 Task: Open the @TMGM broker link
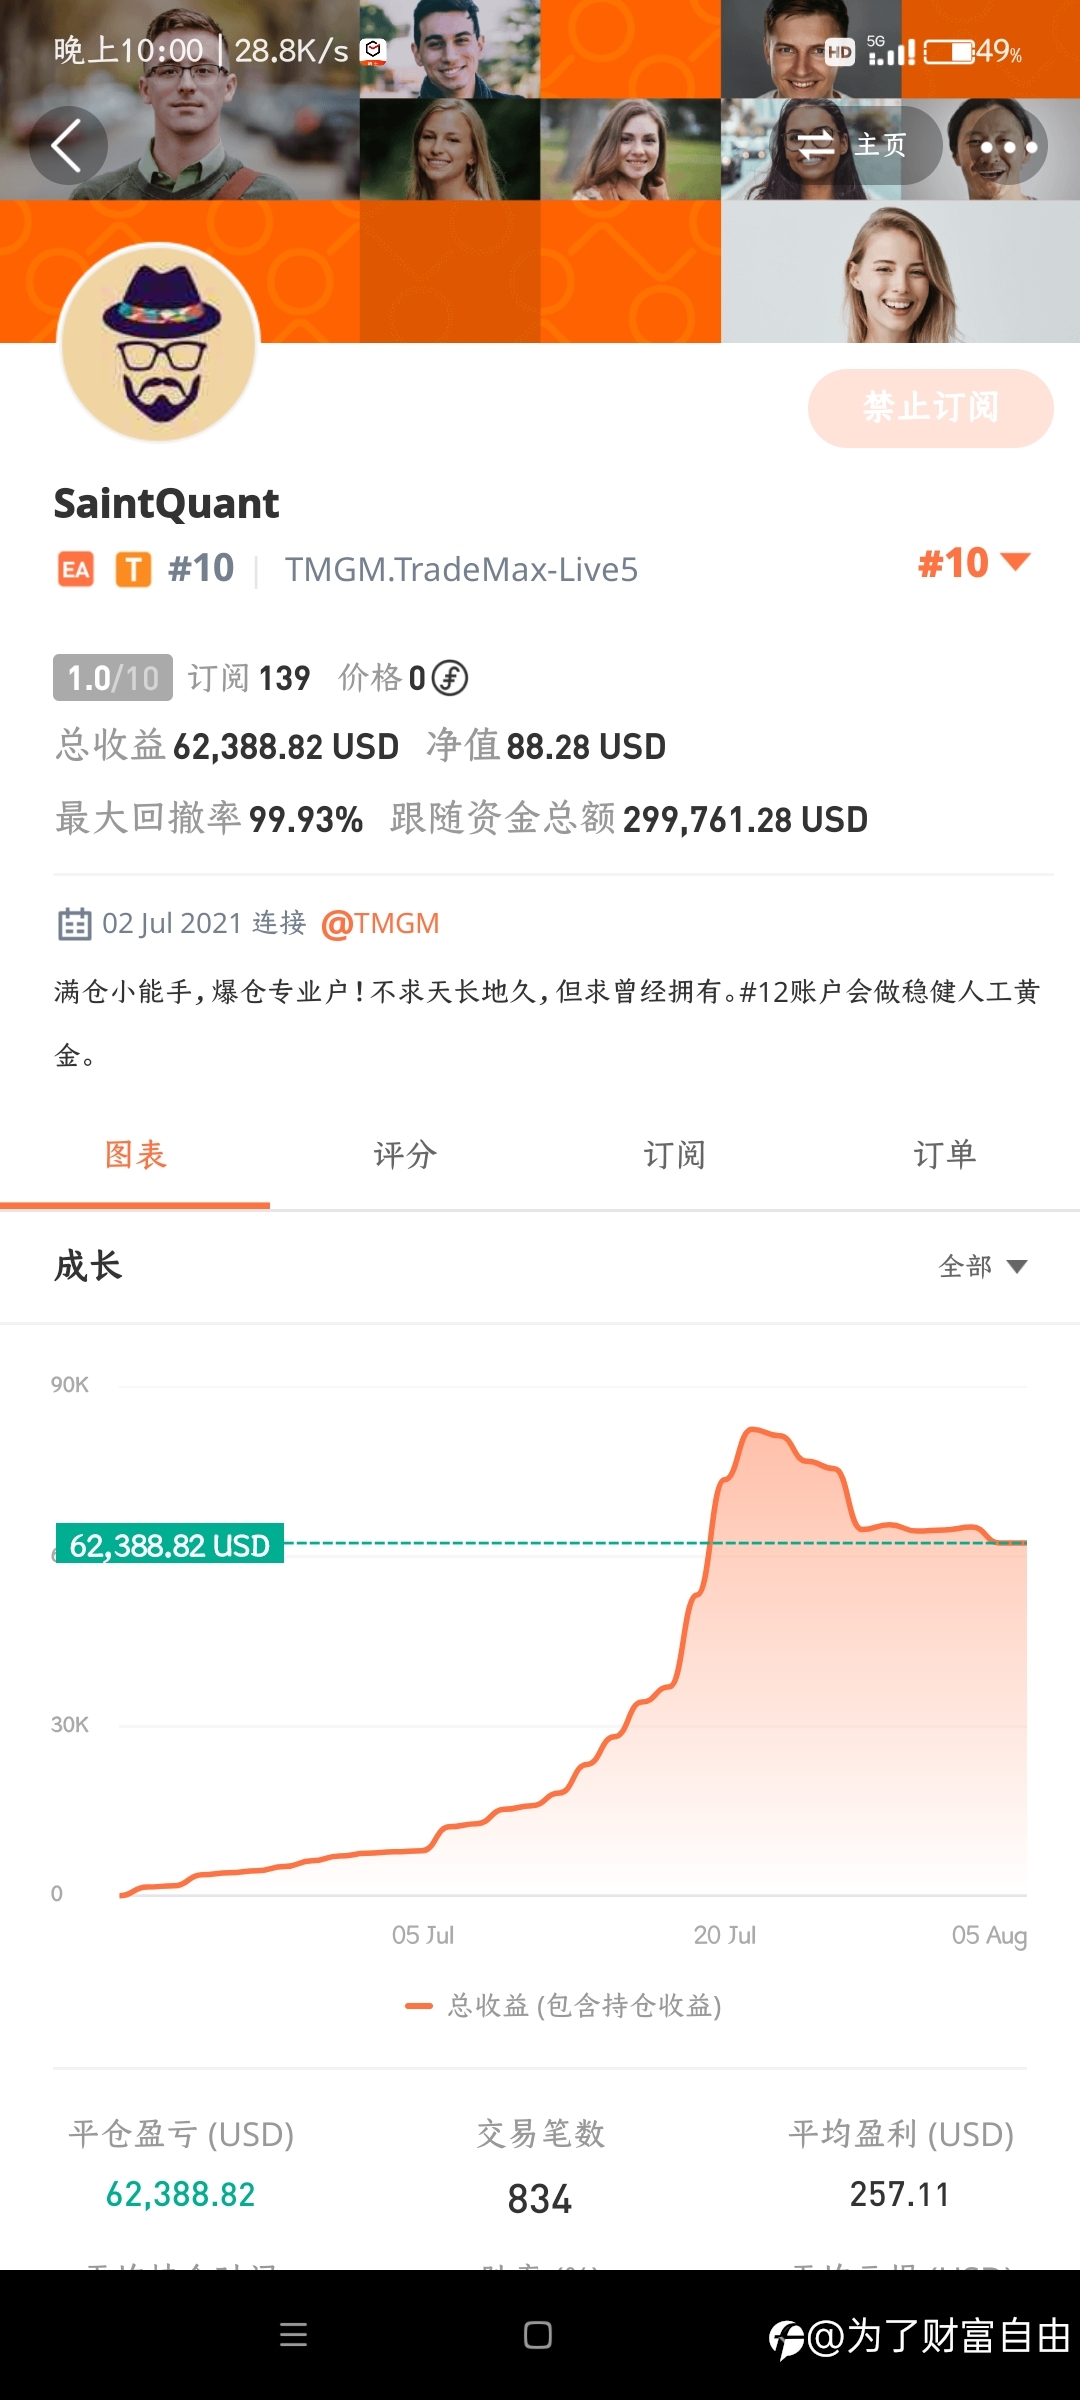tap(380, 923)
